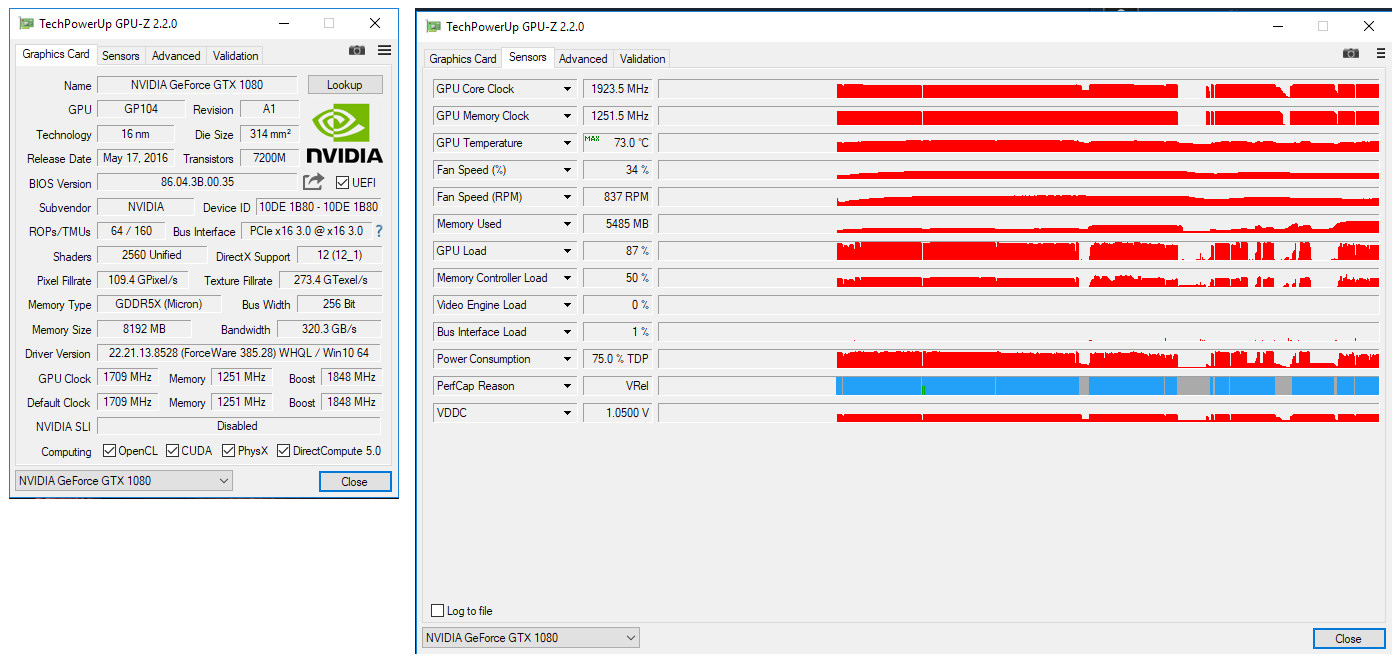Switch to Graphics Card tab in Sensors window
This screenshot has height=663, width=1396.
pyautogui.click(x=463, y=59)
